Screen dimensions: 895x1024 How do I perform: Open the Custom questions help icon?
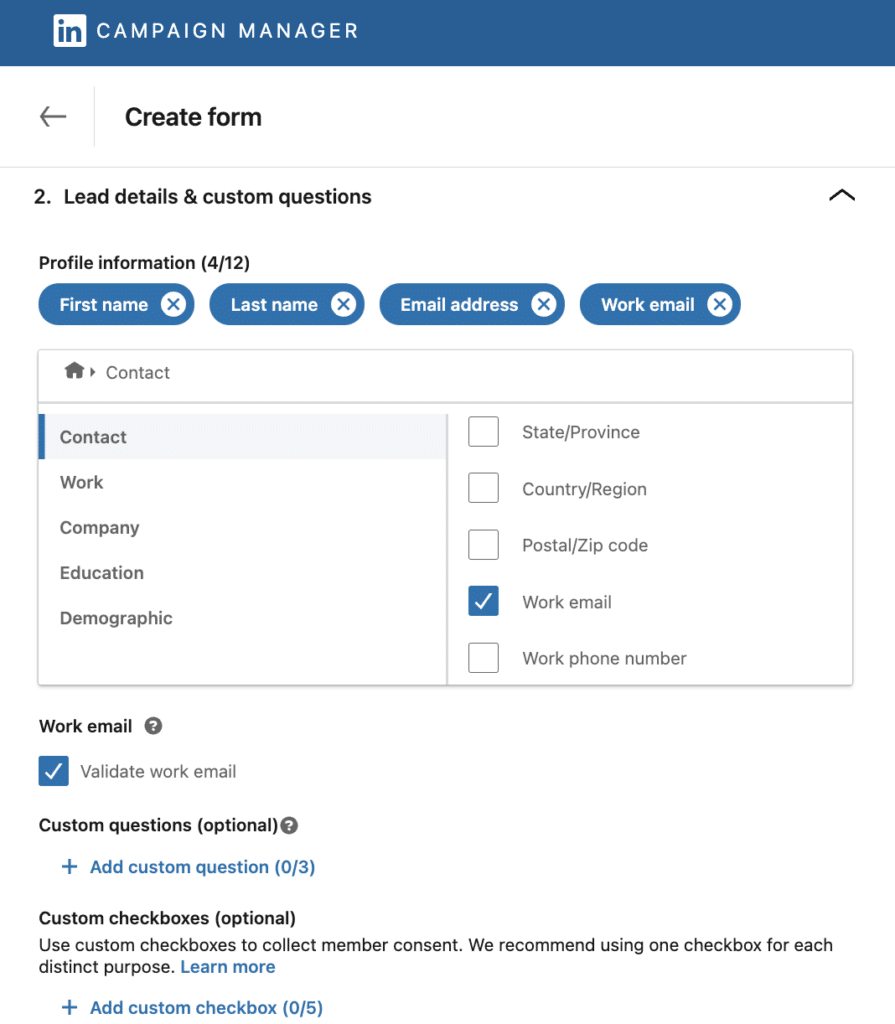pos(289,825)
